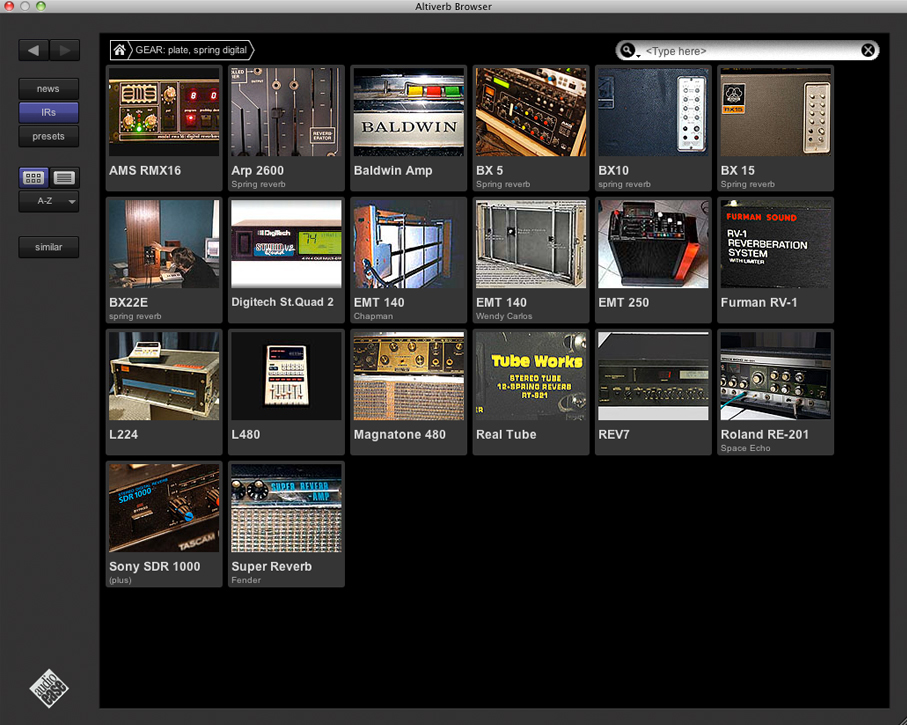Viewport: 907px width, 725px height.
Task: Open the Magnatone 480 image
Action: (x=409, y=376)
